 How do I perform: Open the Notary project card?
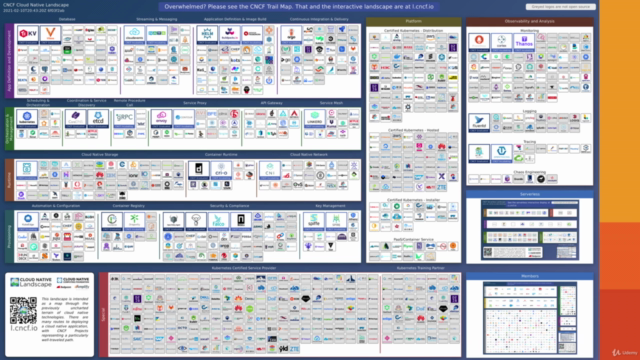coord(241,222)
